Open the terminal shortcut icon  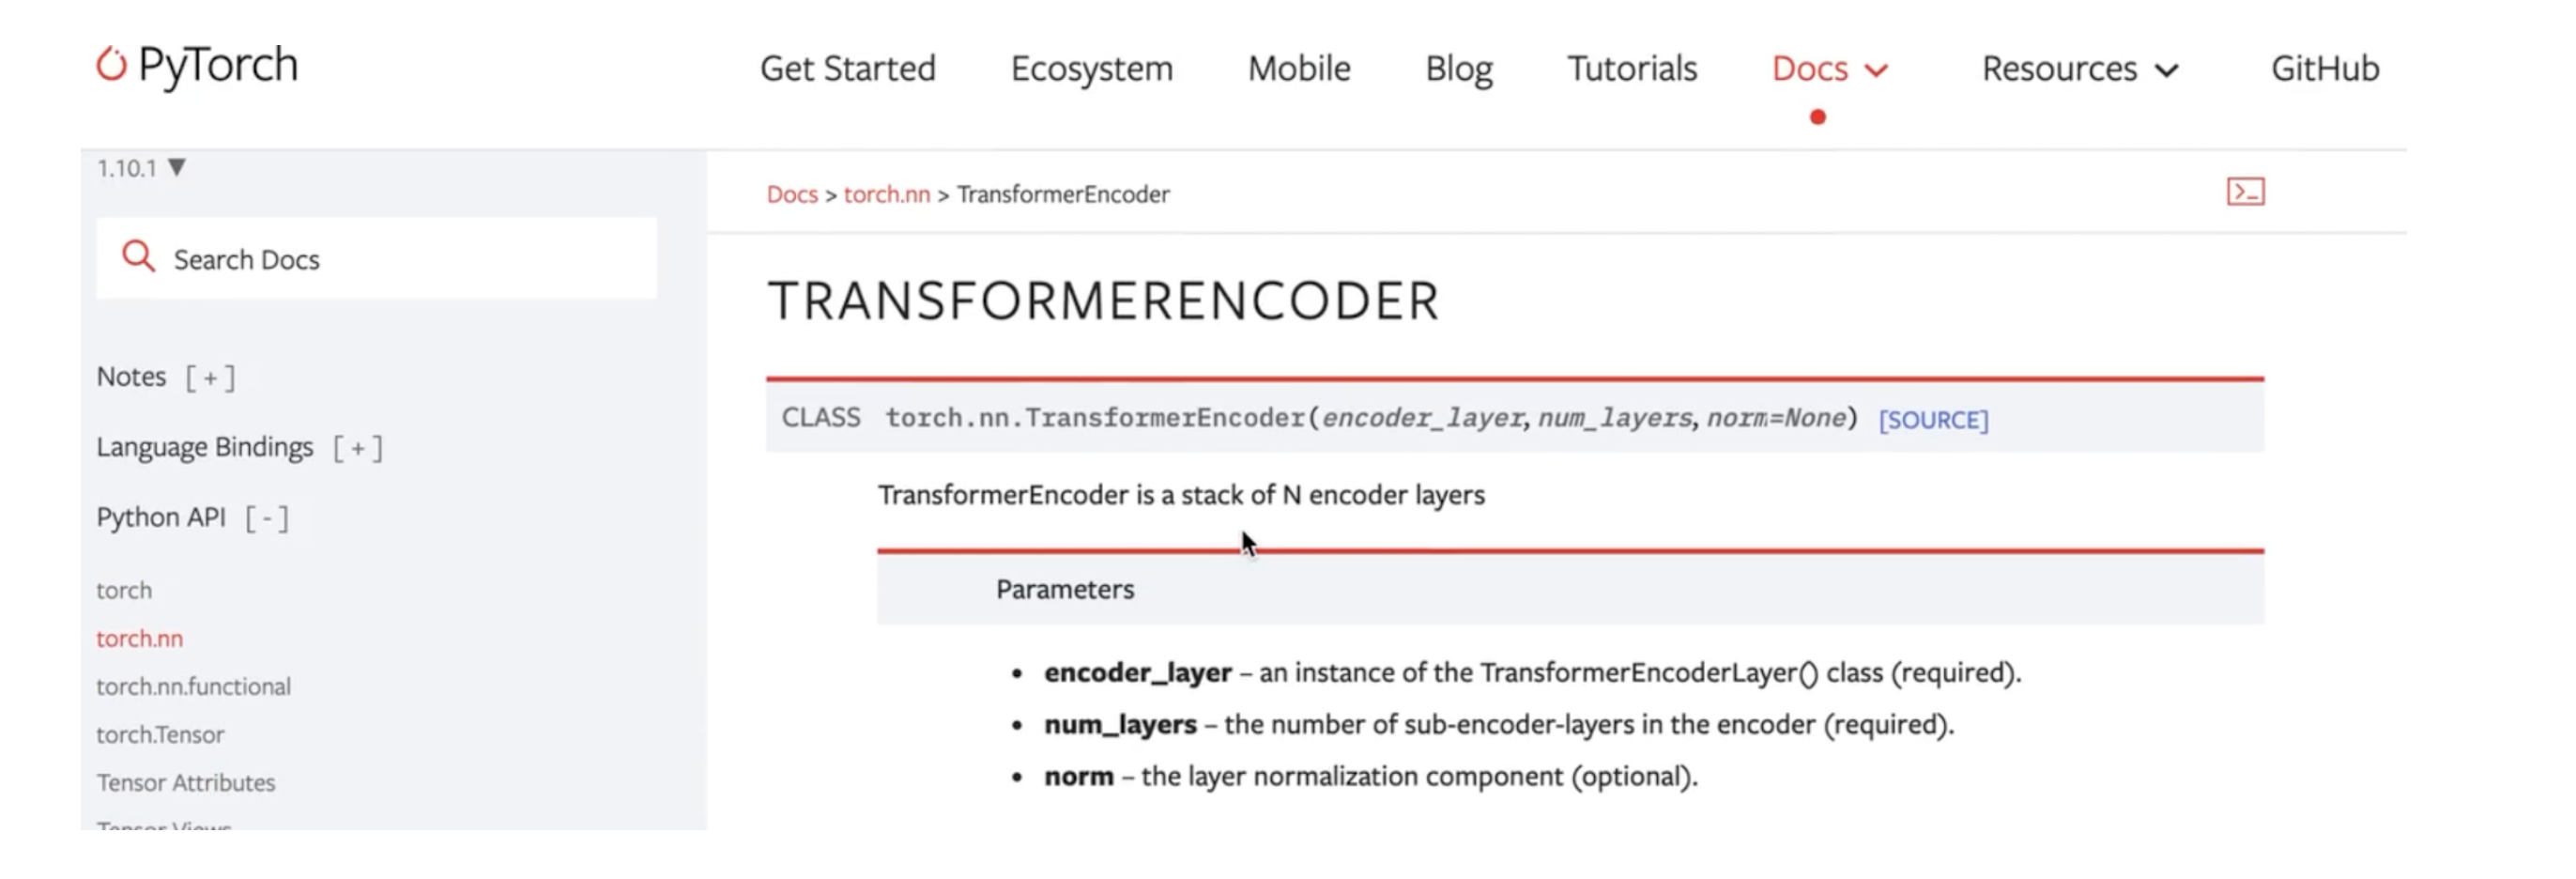click(x=2245, y=192)
